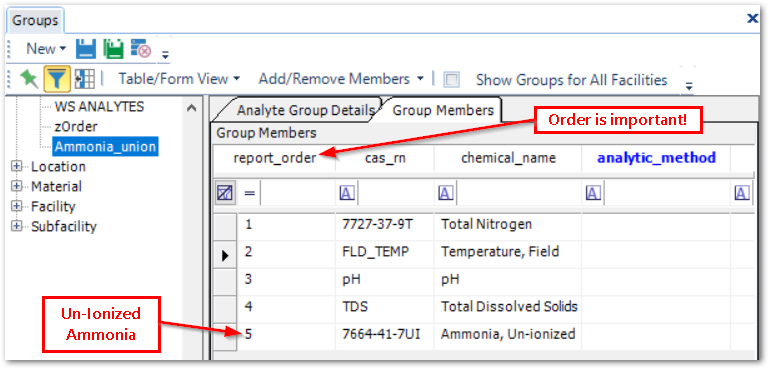The image size is (769, 369).
Task: Check Show Groups for All Facilities box
Action: click(451, 79)
